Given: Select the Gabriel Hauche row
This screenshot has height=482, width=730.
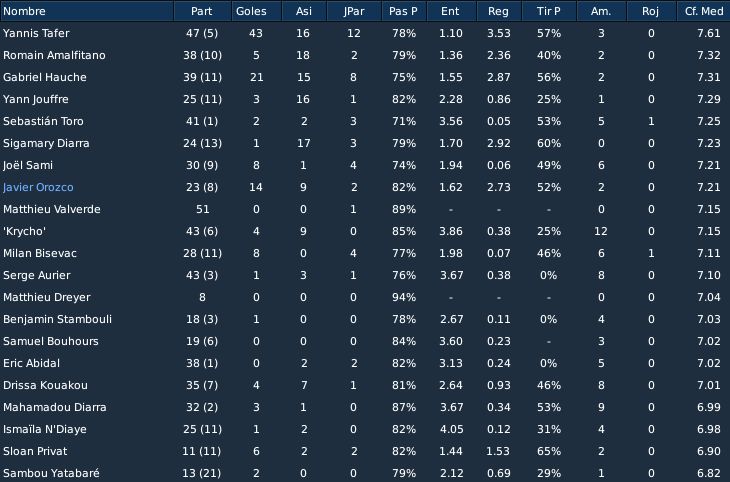Looking at the screenshot, I should pos(365,77).
